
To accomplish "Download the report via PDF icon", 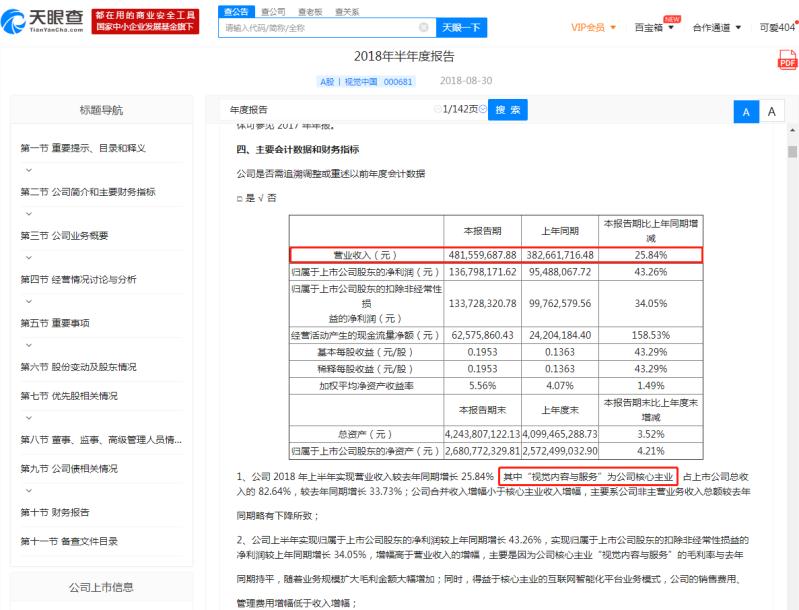I will coord(786,62).
